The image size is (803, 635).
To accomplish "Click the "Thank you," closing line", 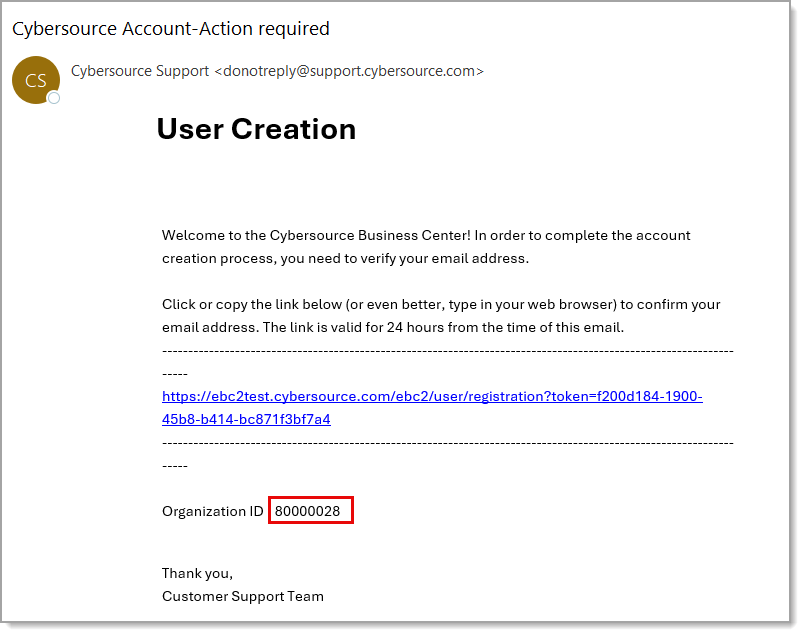I will [x=197, y=573].
